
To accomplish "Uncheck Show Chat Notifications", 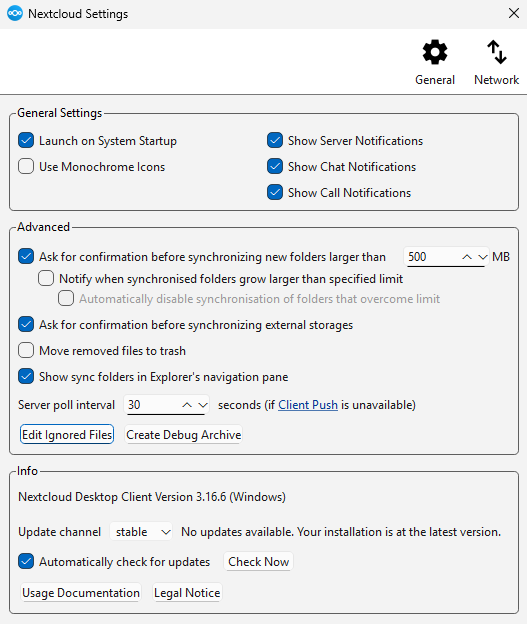I will point(275,166).
